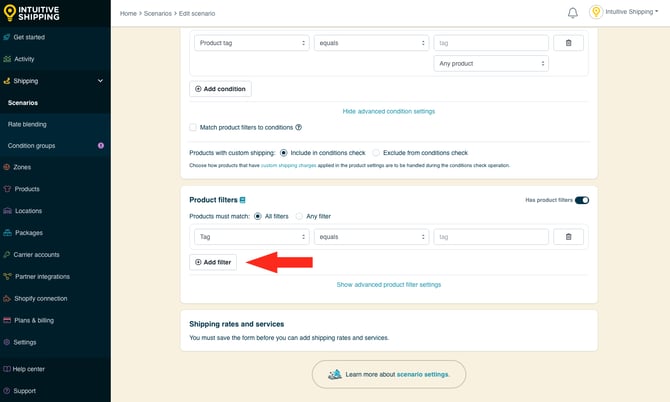Click the Intuitive Shipping logo
The width and height of the screenshot is (670, 402).
(37, 13)
